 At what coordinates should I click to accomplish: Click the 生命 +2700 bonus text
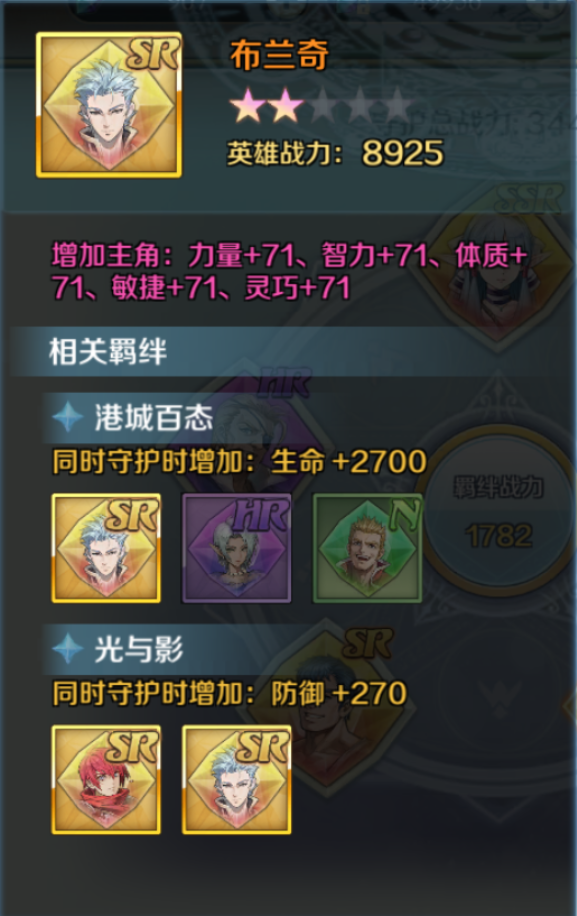point(349,462)
